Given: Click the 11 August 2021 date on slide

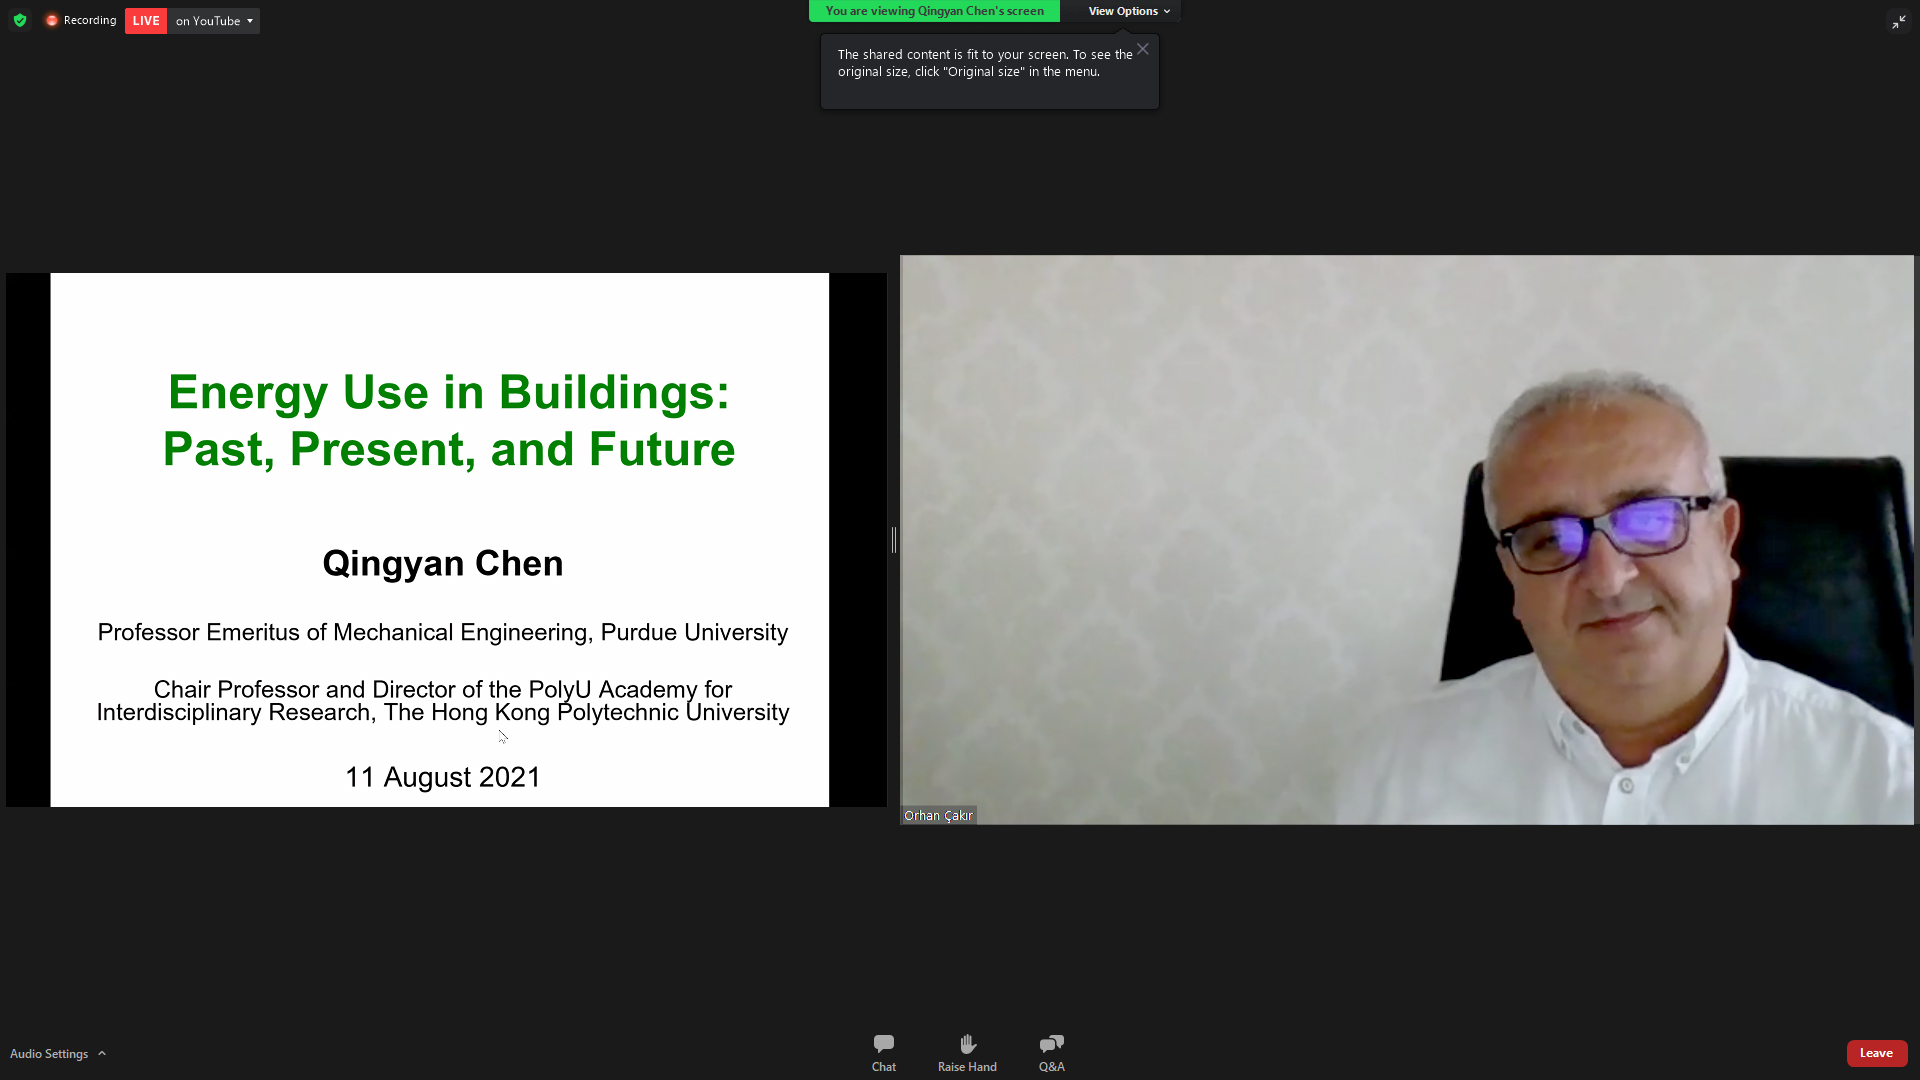Looking at the screenshot, I should pos(443,778).
